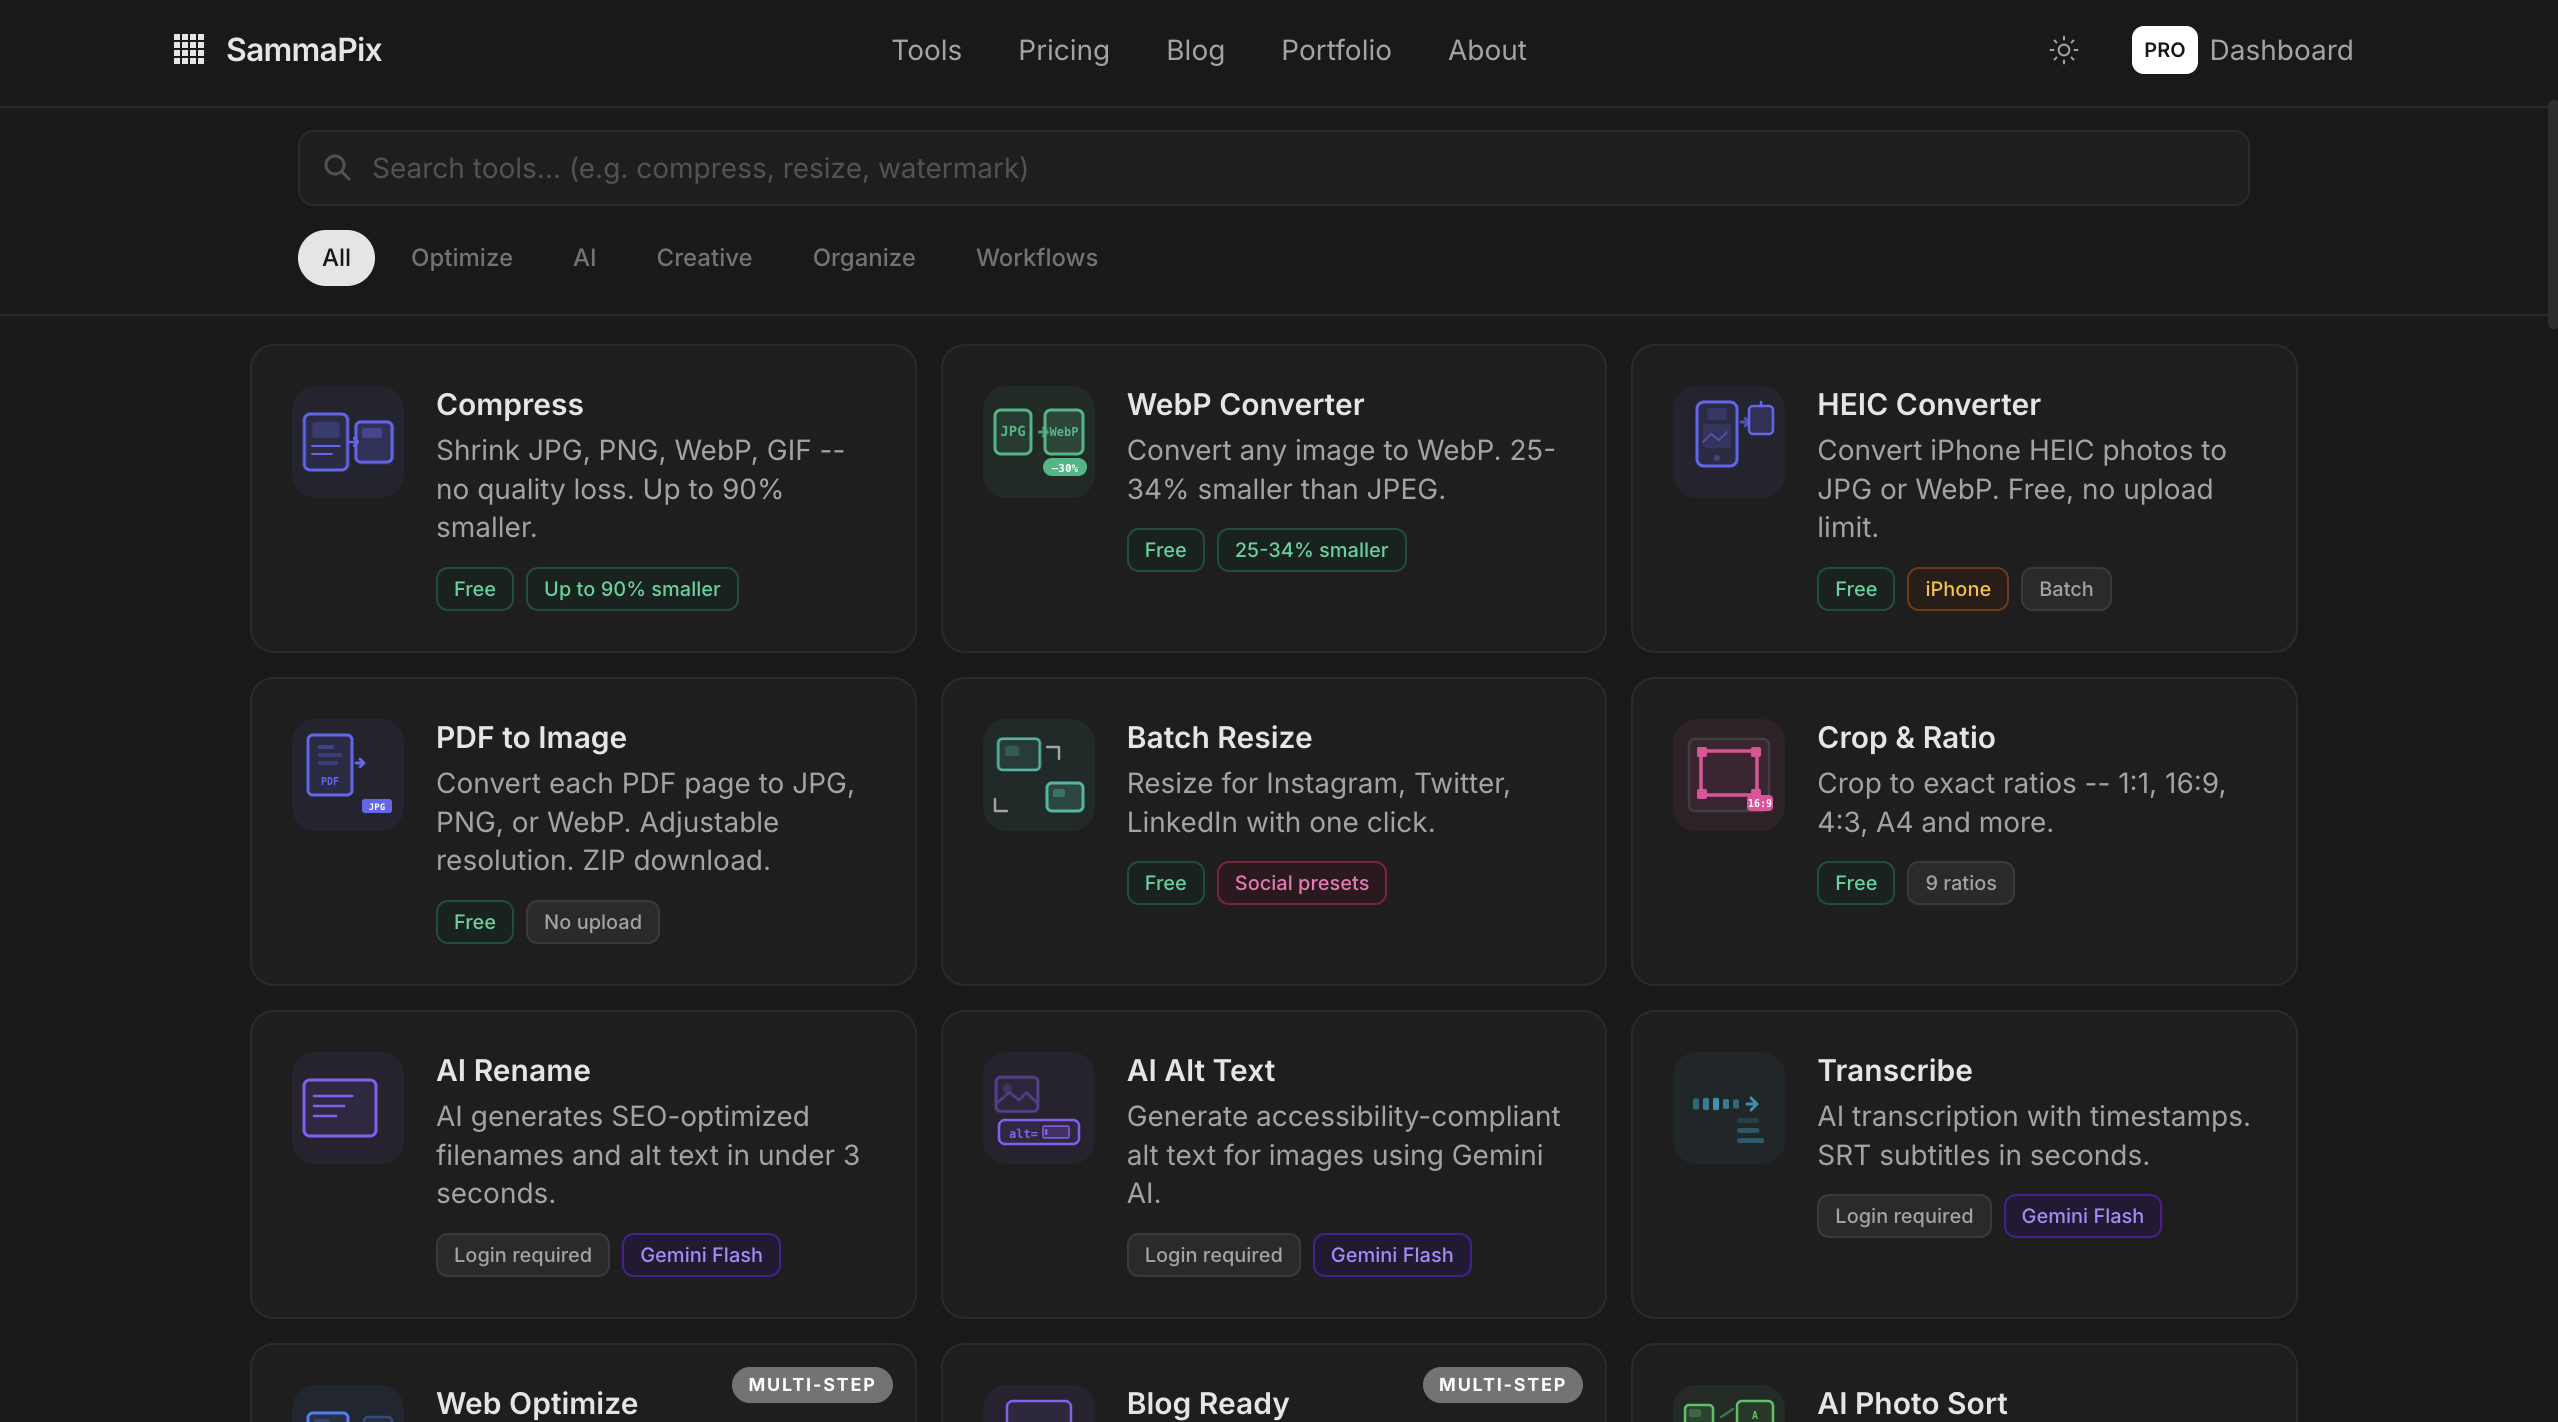Click the search magnifier icon

(x=338, y=168)
